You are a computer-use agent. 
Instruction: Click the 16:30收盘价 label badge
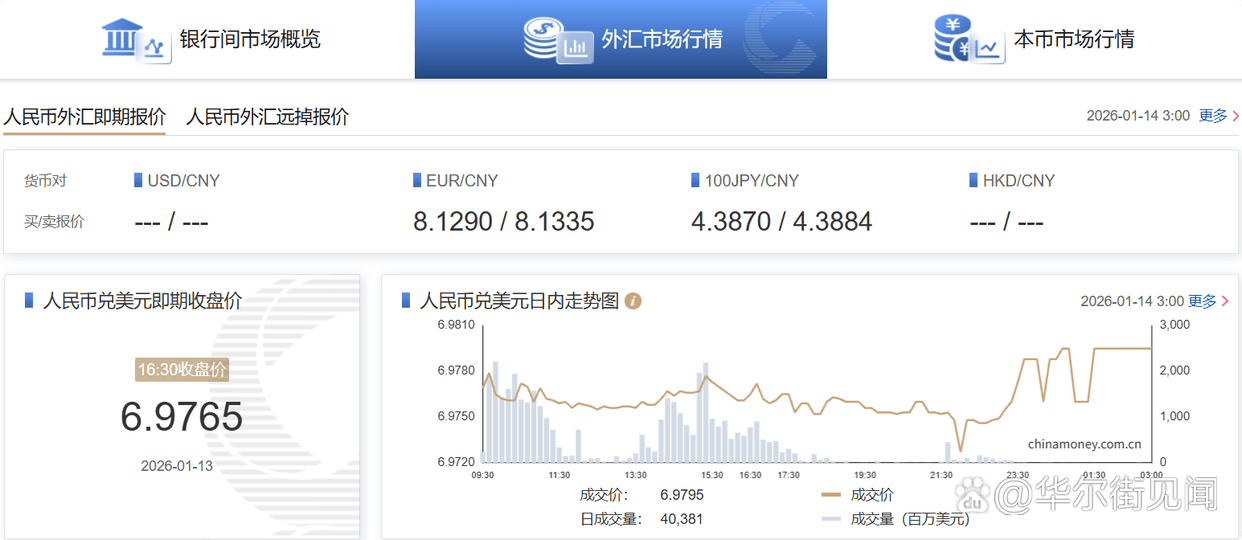(182, 369)
